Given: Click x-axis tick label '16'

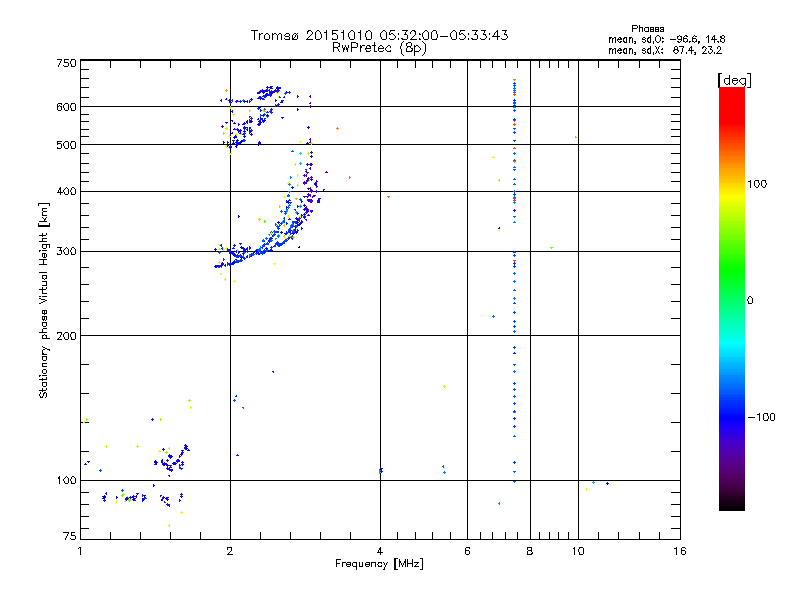Looking at the screenshot, I should coord(680,551).
